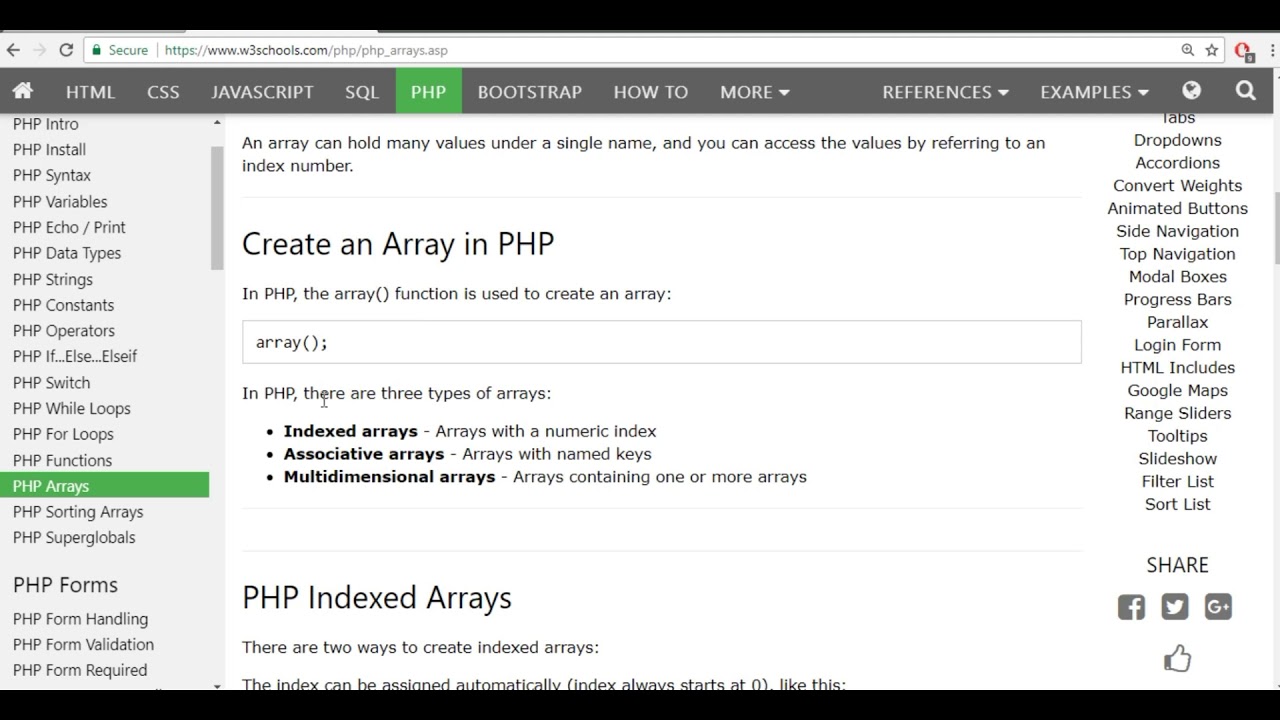Open PHP Superglobals in sidebar

[x=74, y=537]
